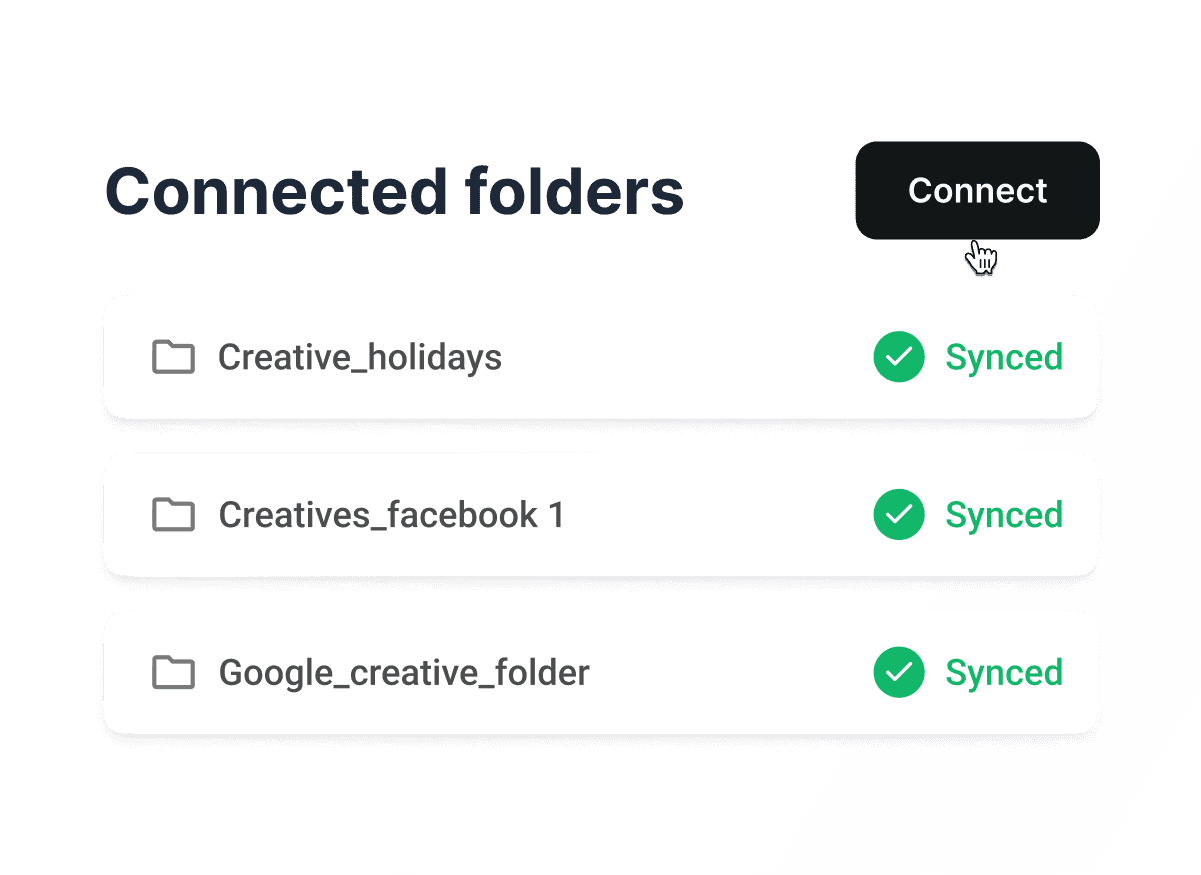Click the hand pointer cursor graphic
The width and height of the screenshot is (1201, 875).
(982, 258)
